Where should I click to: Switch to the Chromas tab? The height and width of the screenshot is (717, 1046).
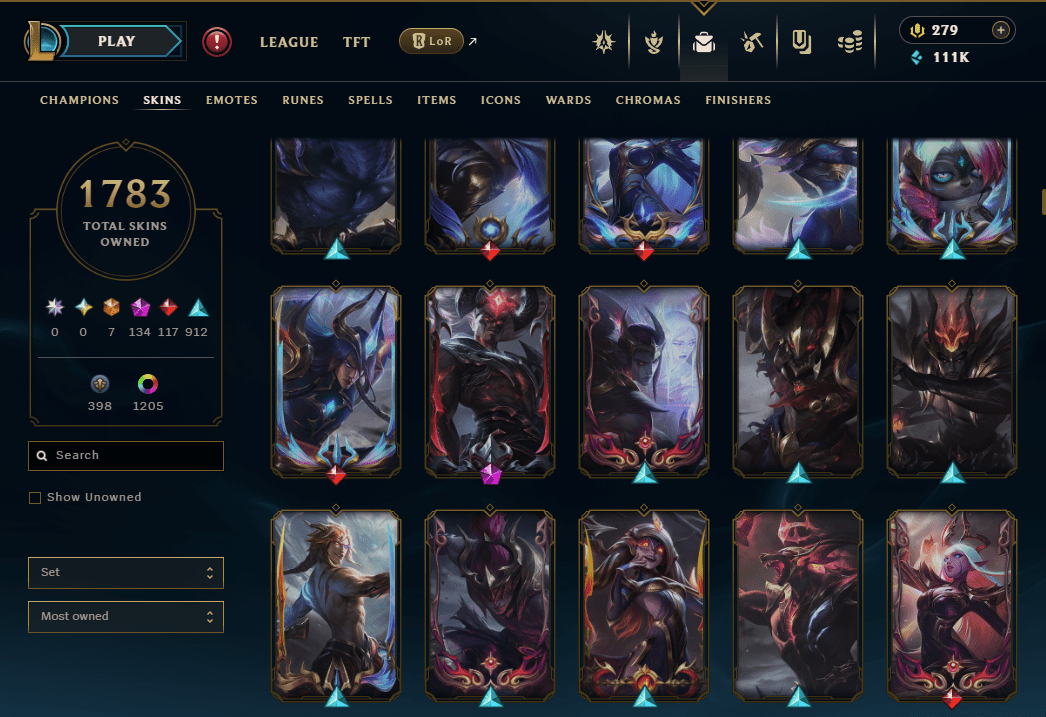click(648, 100)
